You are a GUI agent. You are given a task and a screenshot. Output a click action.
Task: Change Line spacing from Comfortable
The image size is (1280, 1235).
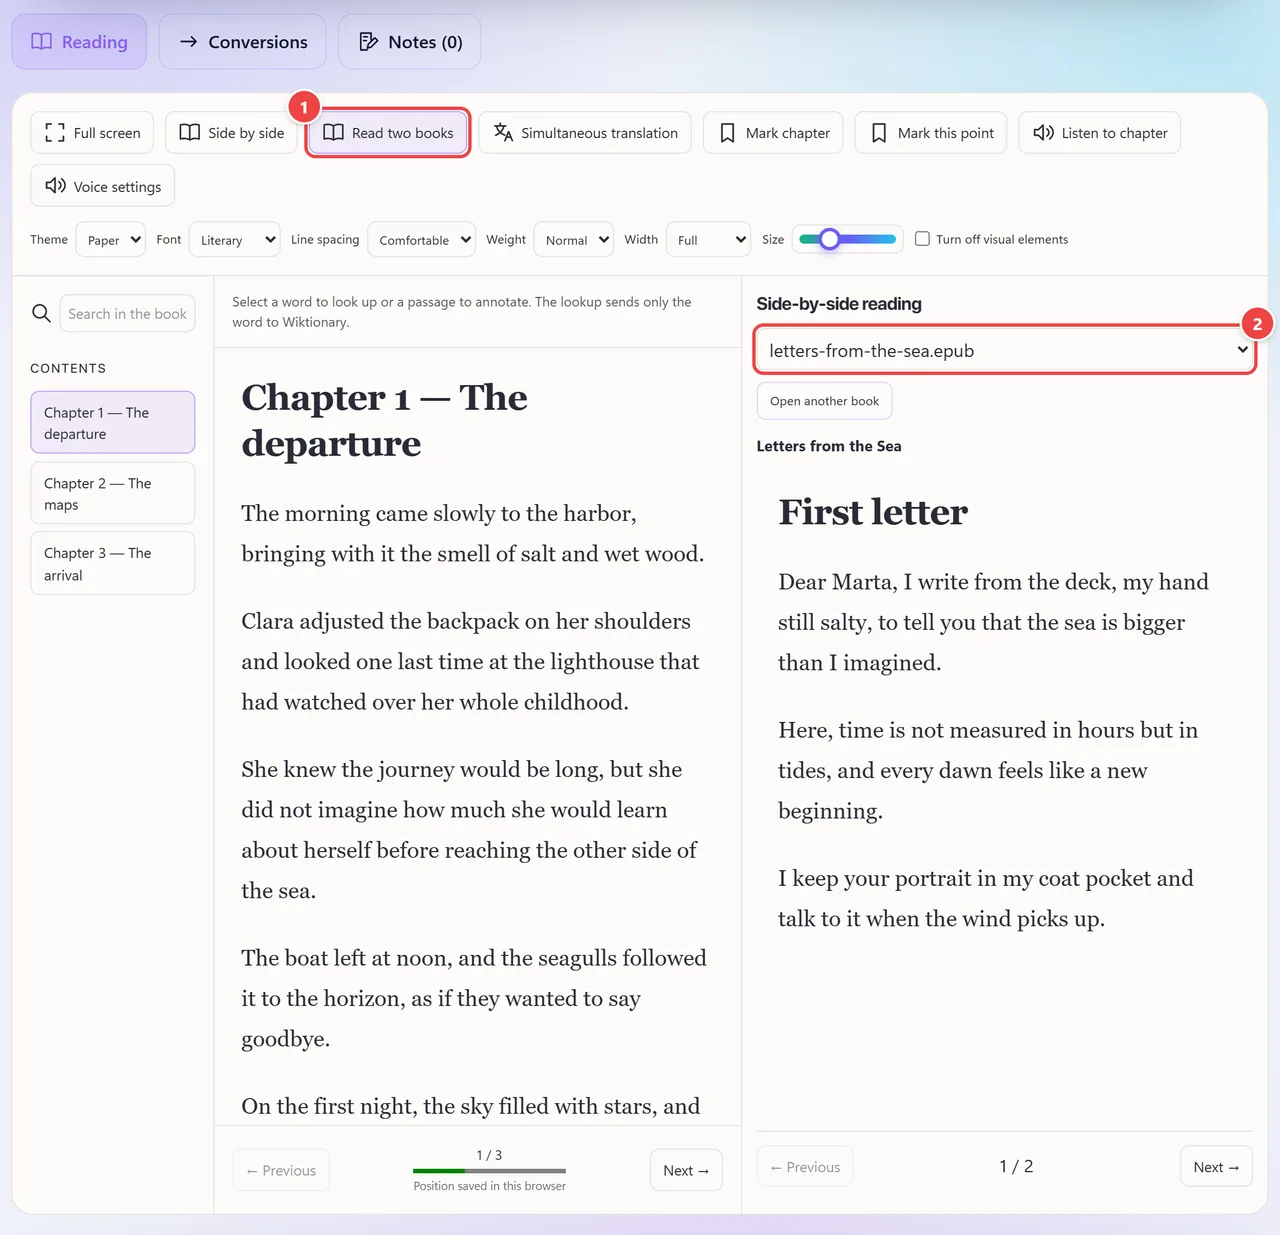pyautogui.click(x=421, y=240)
